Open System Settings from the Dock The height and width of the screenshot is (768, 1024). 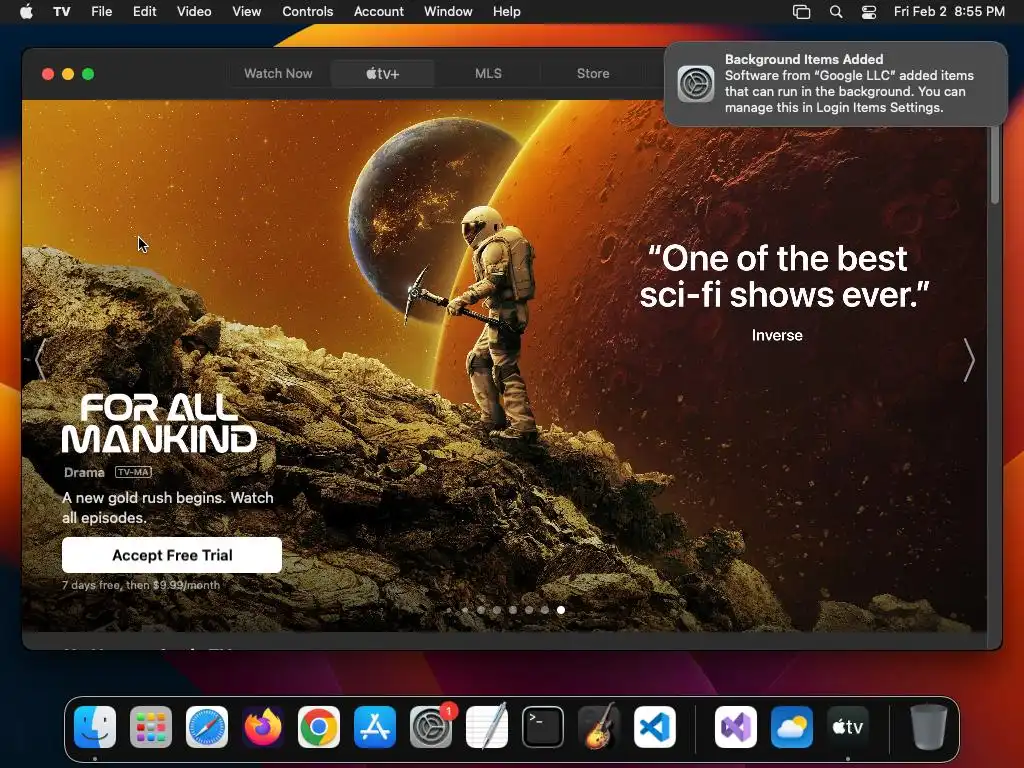(x=431, y=727)
